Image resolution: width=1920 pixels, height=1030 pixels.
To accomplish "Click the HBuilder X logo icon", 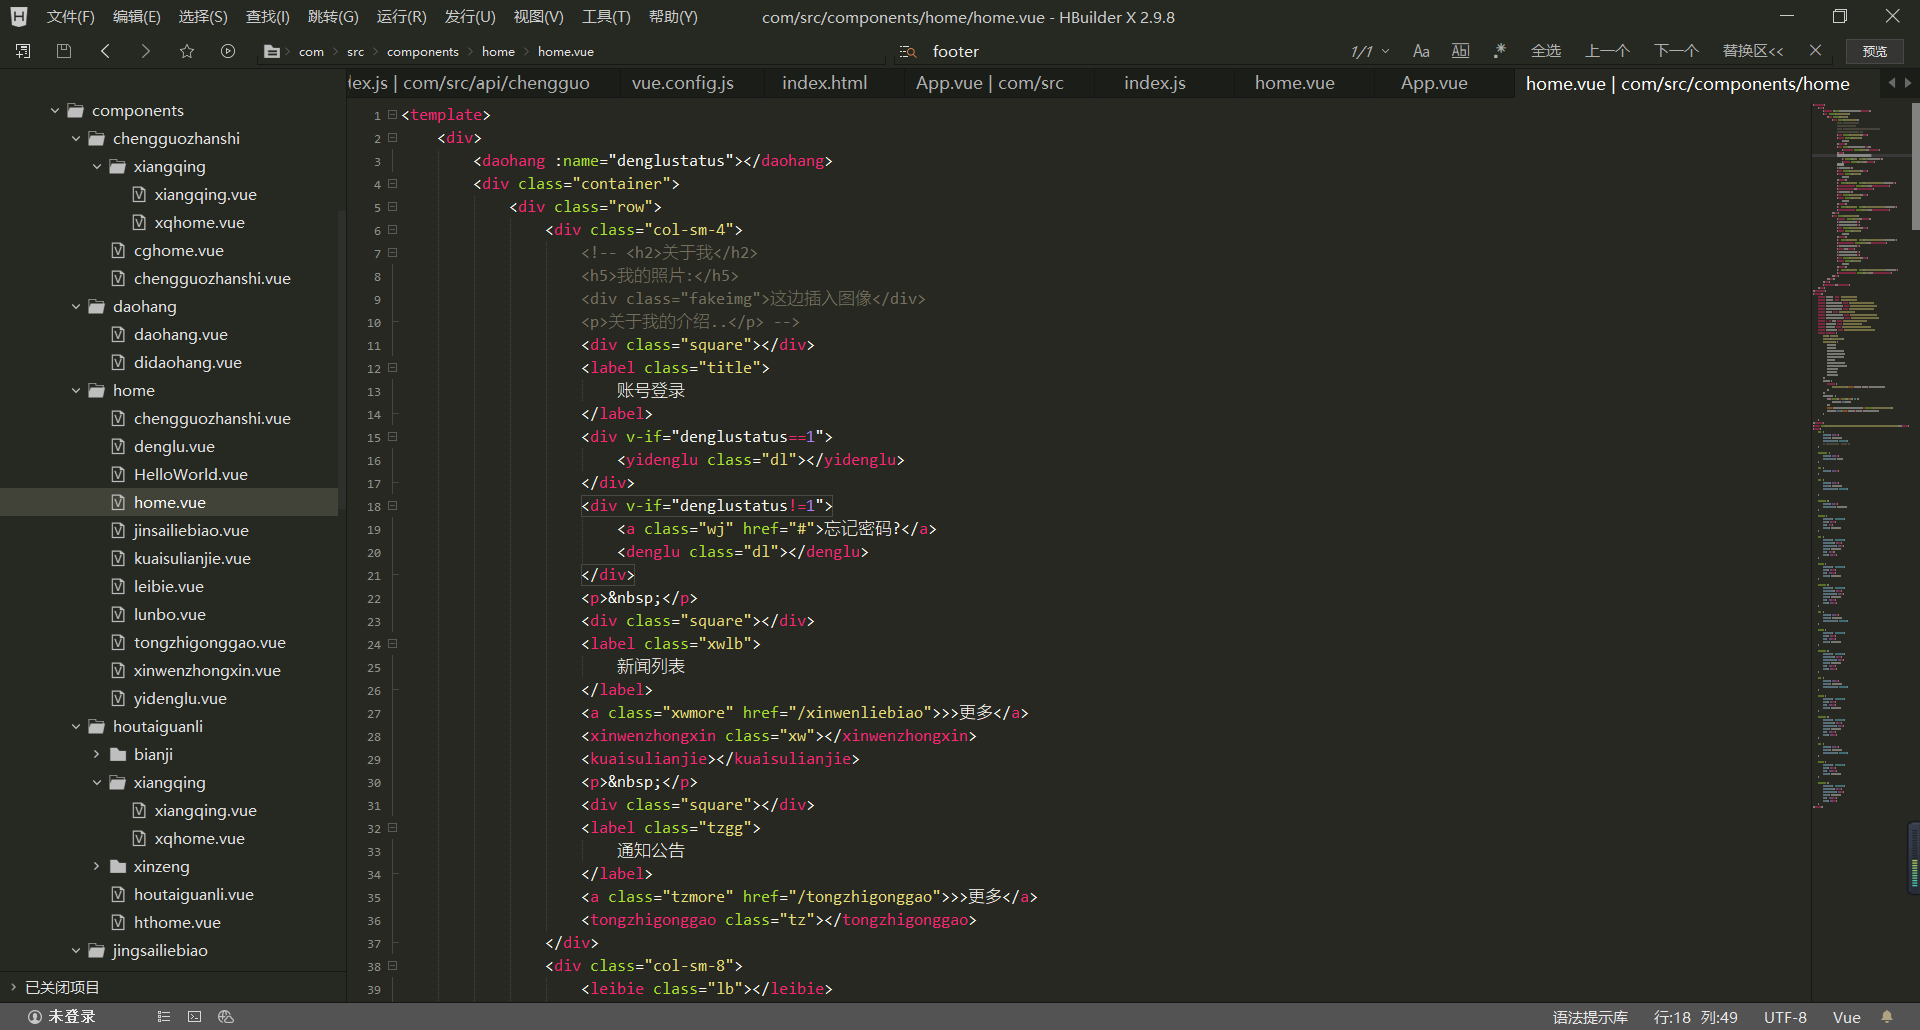I will (19, 17).
